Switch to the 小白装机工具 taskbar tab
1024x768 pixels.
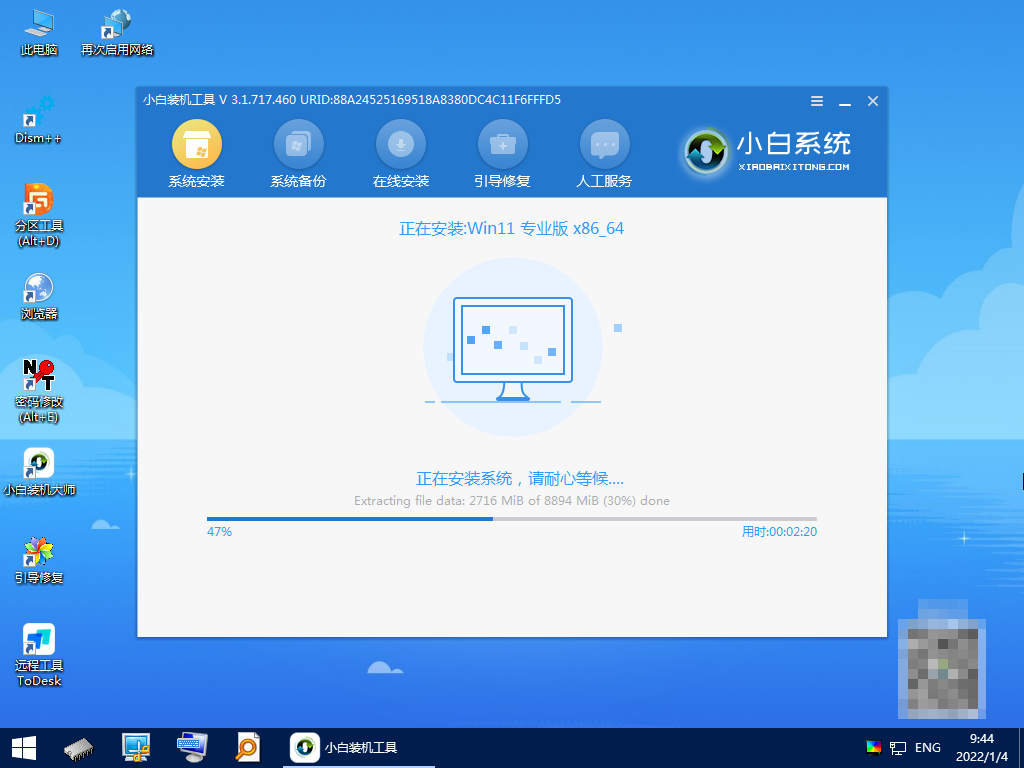(x=345, y=747)
